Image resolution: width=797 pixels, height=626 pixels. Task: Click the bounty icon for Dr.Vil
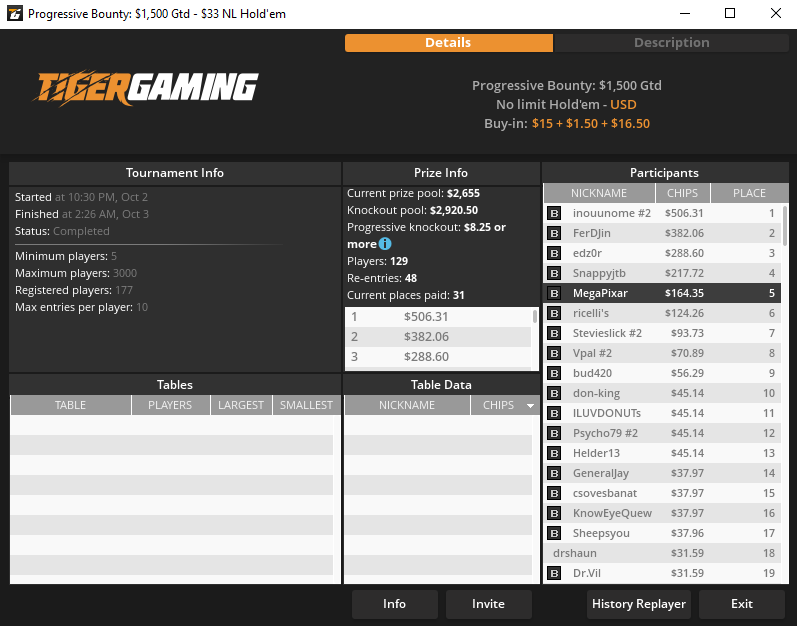[x=554, y=573]
